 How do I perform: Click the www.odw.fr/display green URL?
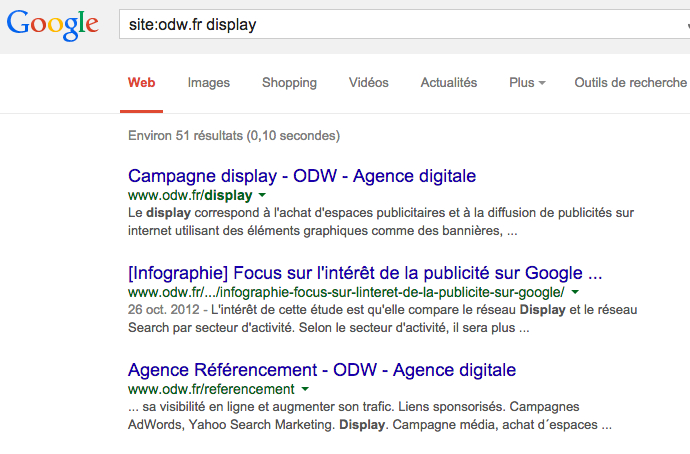(190, 195)
